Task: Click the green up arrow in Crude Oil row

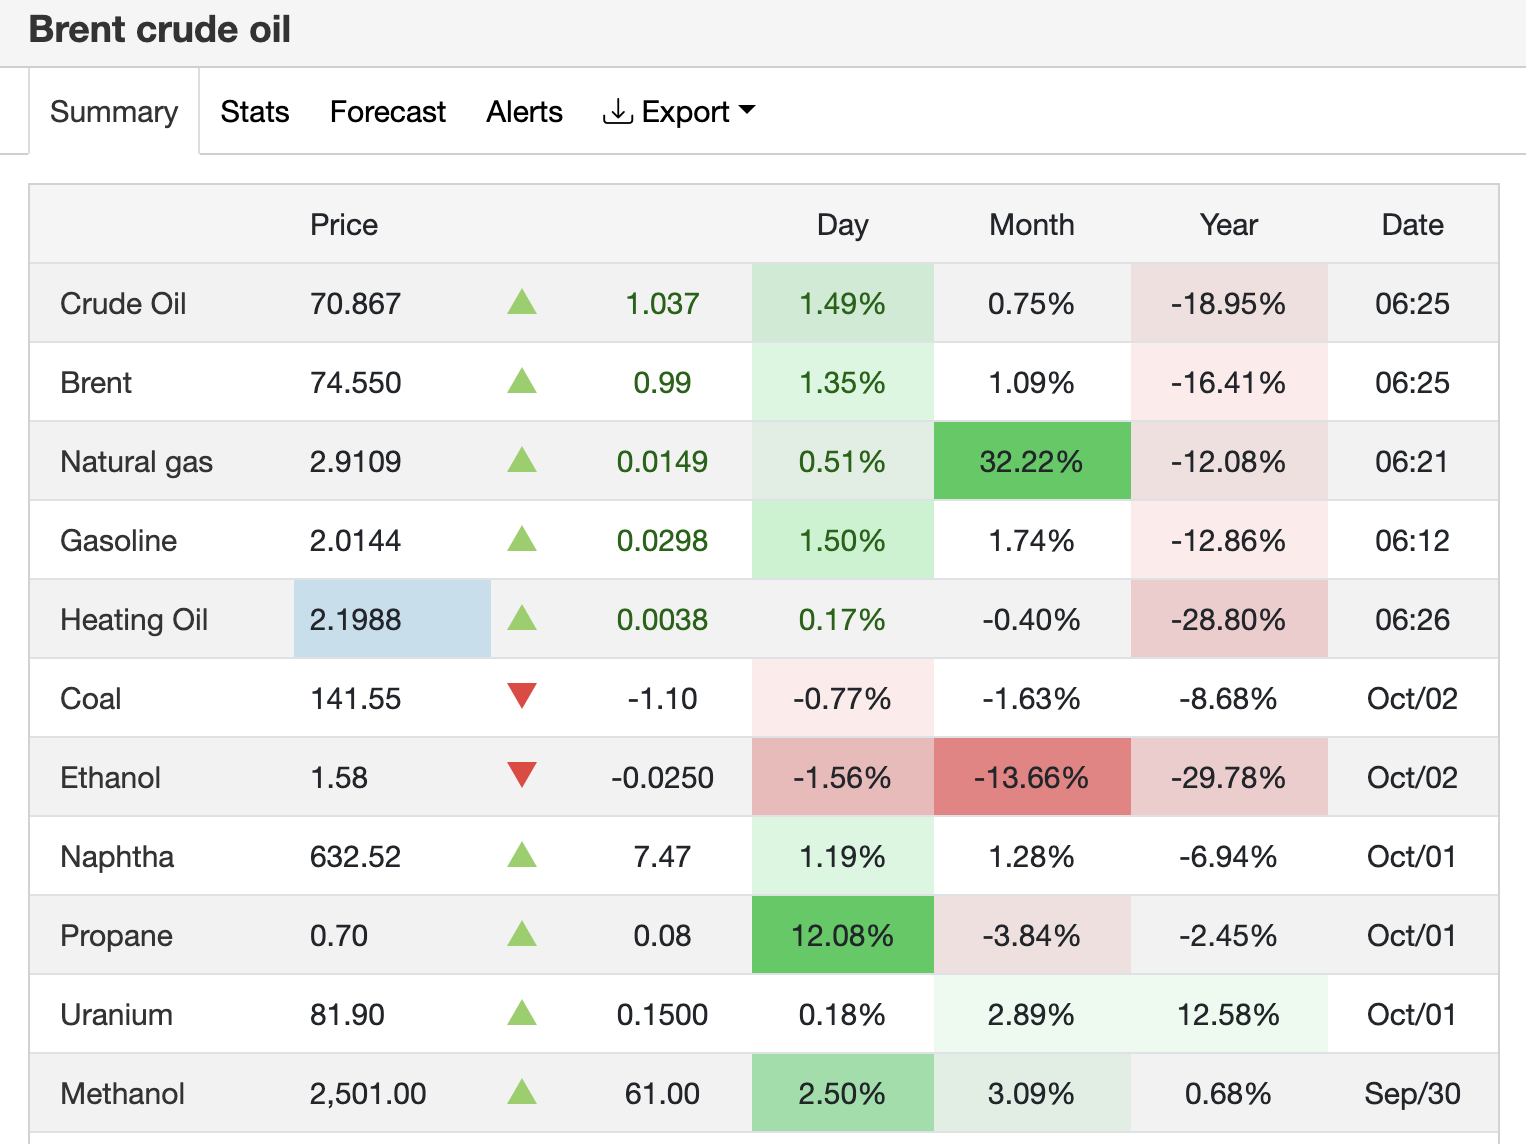Action: pyautogui.click(x=522, y=301)
